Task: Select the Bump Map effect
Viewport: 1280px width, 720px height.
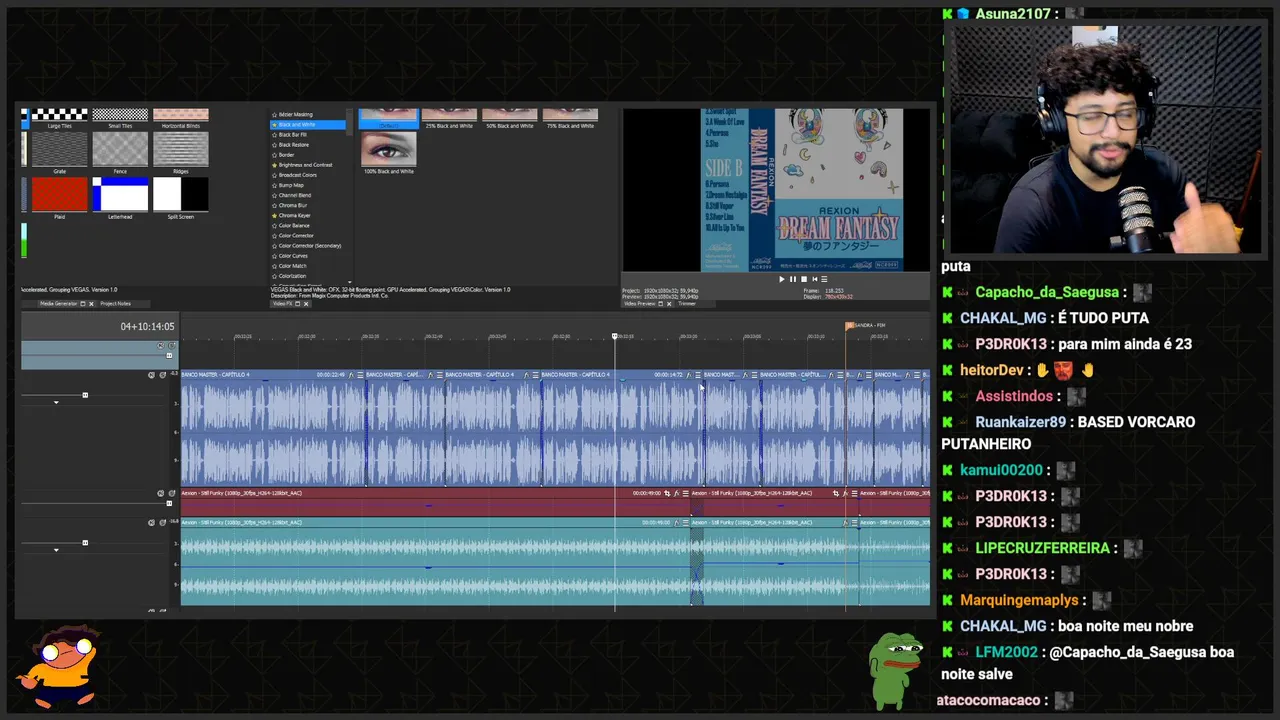Action: pos(291,185)
